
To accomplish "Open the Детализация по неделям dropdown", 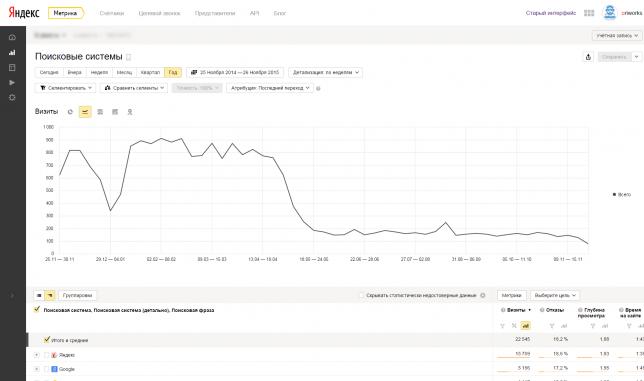I will (x=325, y=72).
